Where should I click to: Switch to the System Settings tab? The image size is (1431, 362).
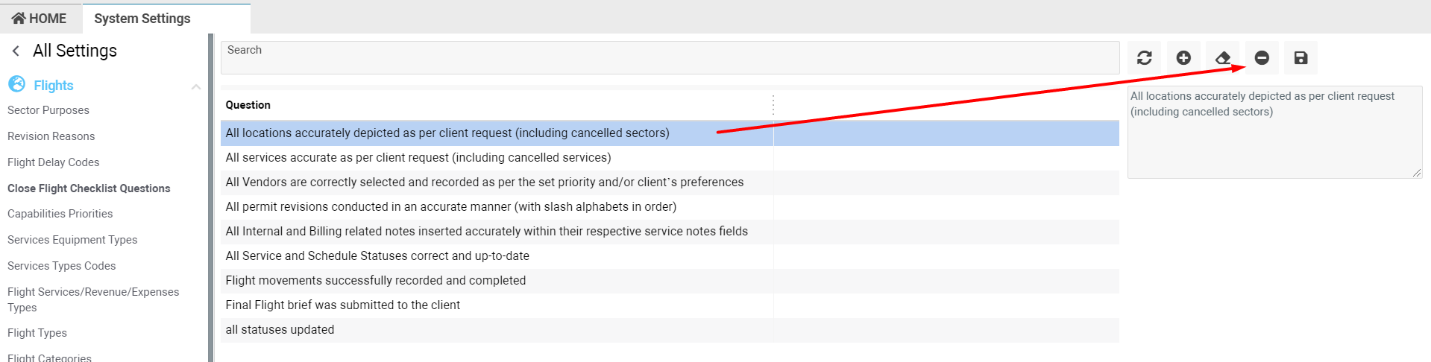point(142,18)
